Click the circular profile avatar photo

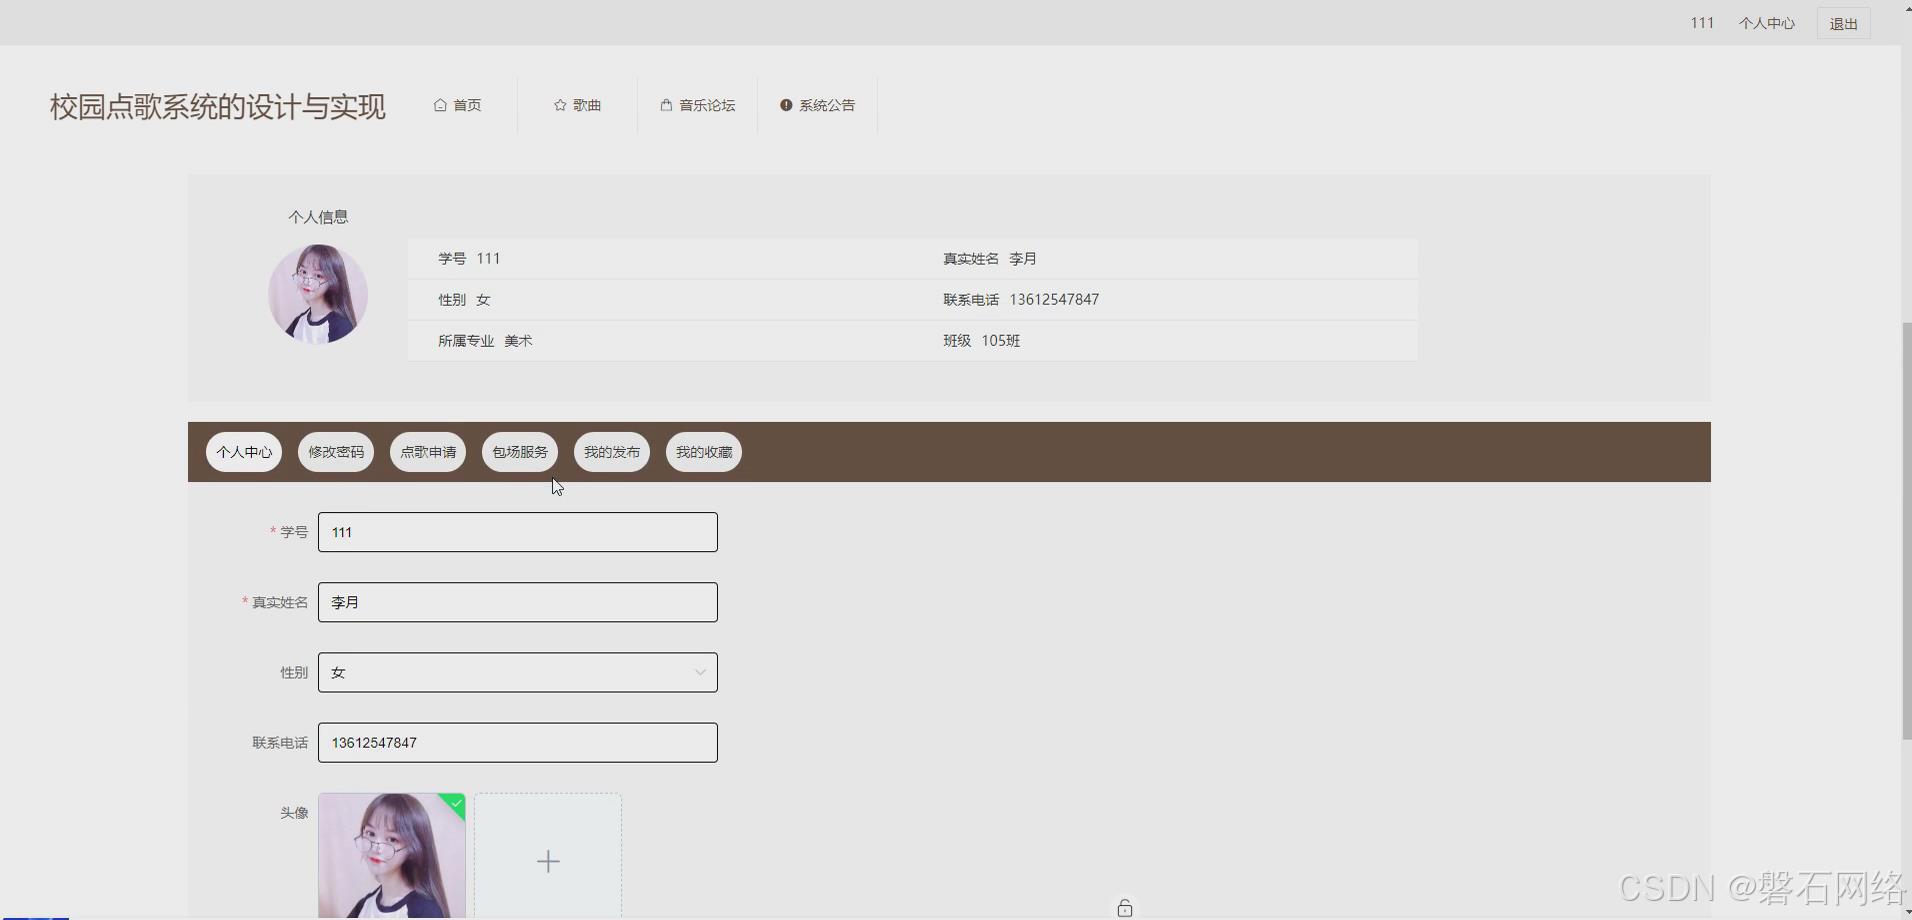[x=318, y=294]
